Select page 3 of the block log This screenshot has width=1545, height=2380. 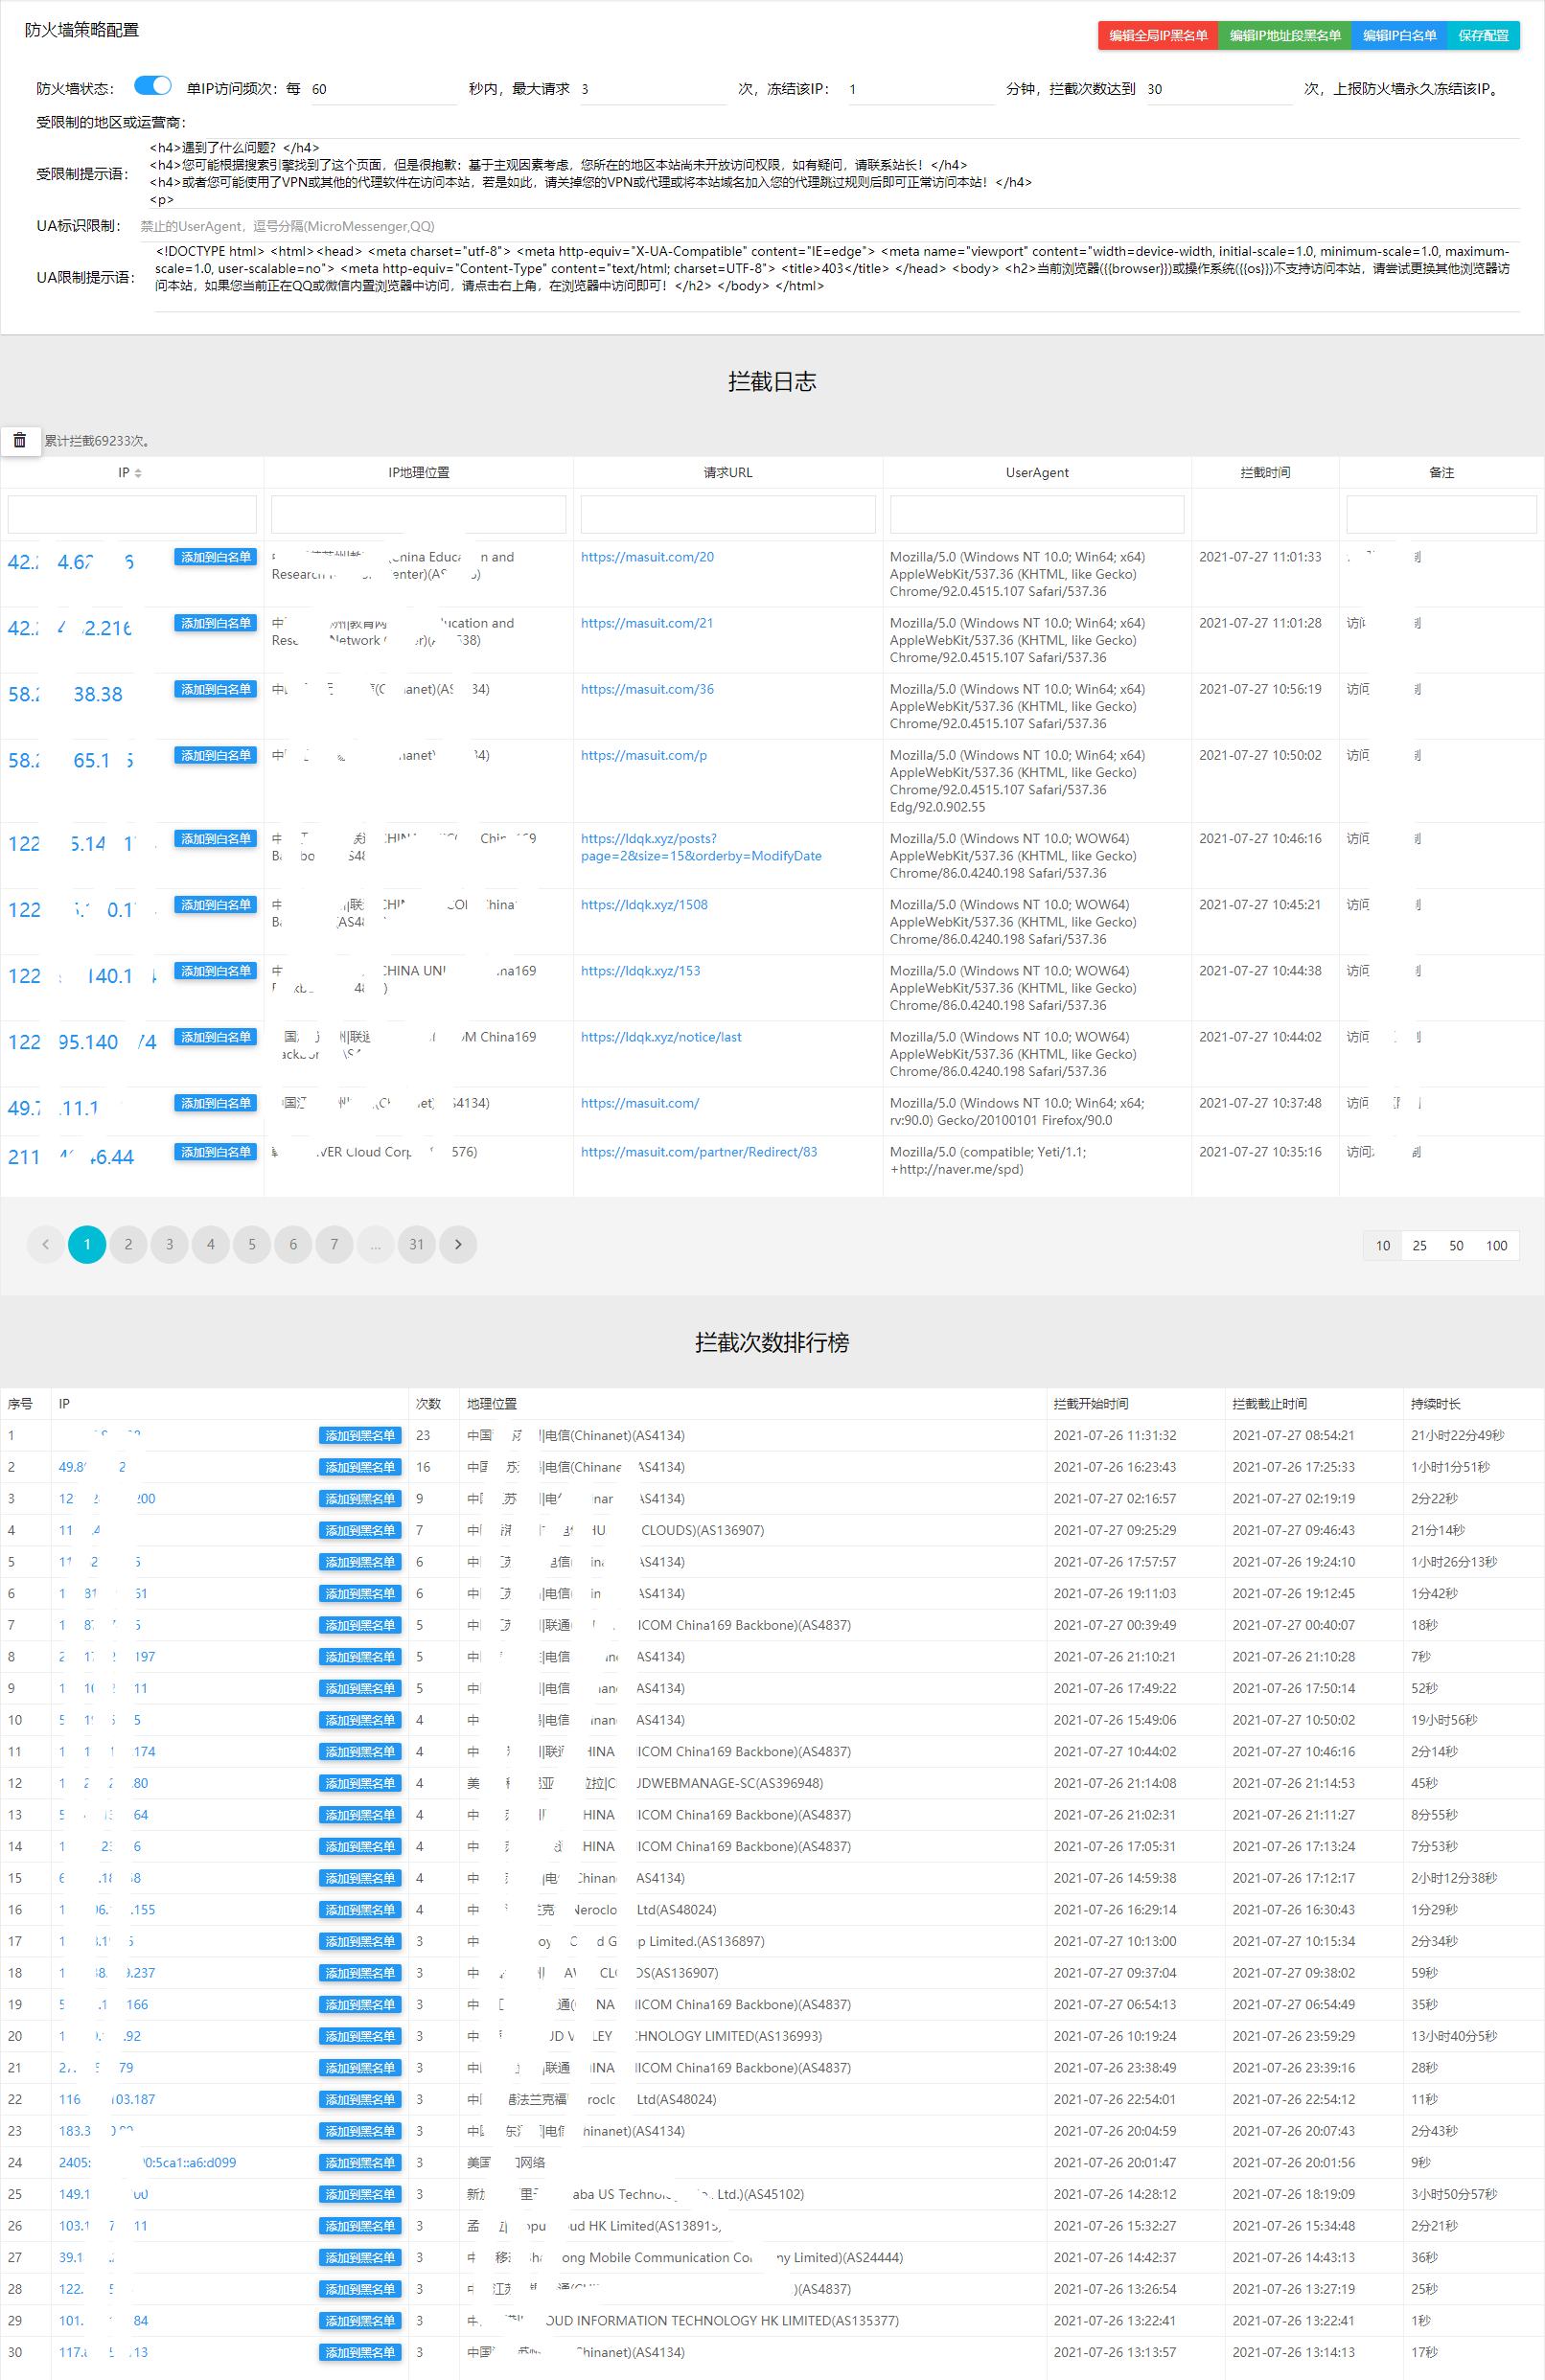(x=170, y=1244)
